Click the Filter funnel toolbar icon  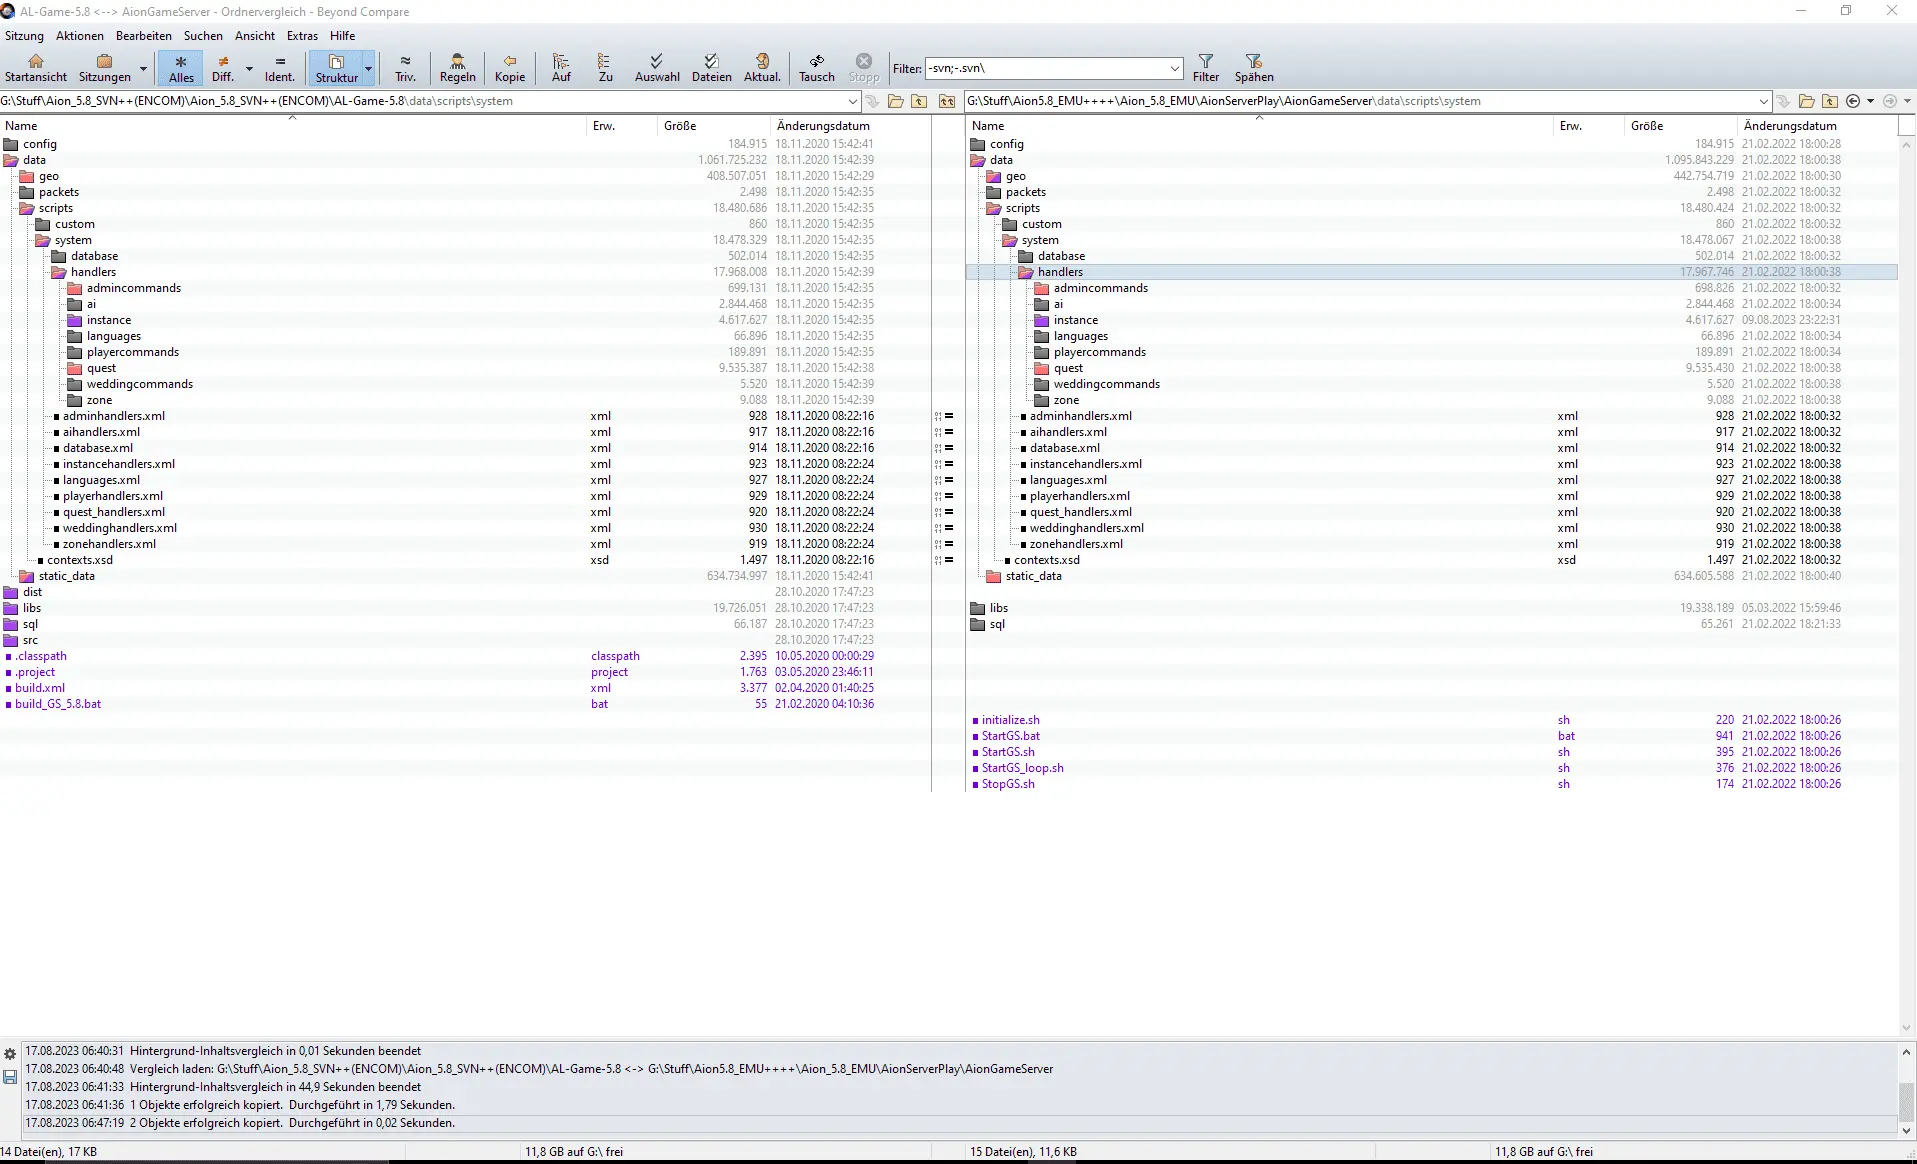(1206, 68)
